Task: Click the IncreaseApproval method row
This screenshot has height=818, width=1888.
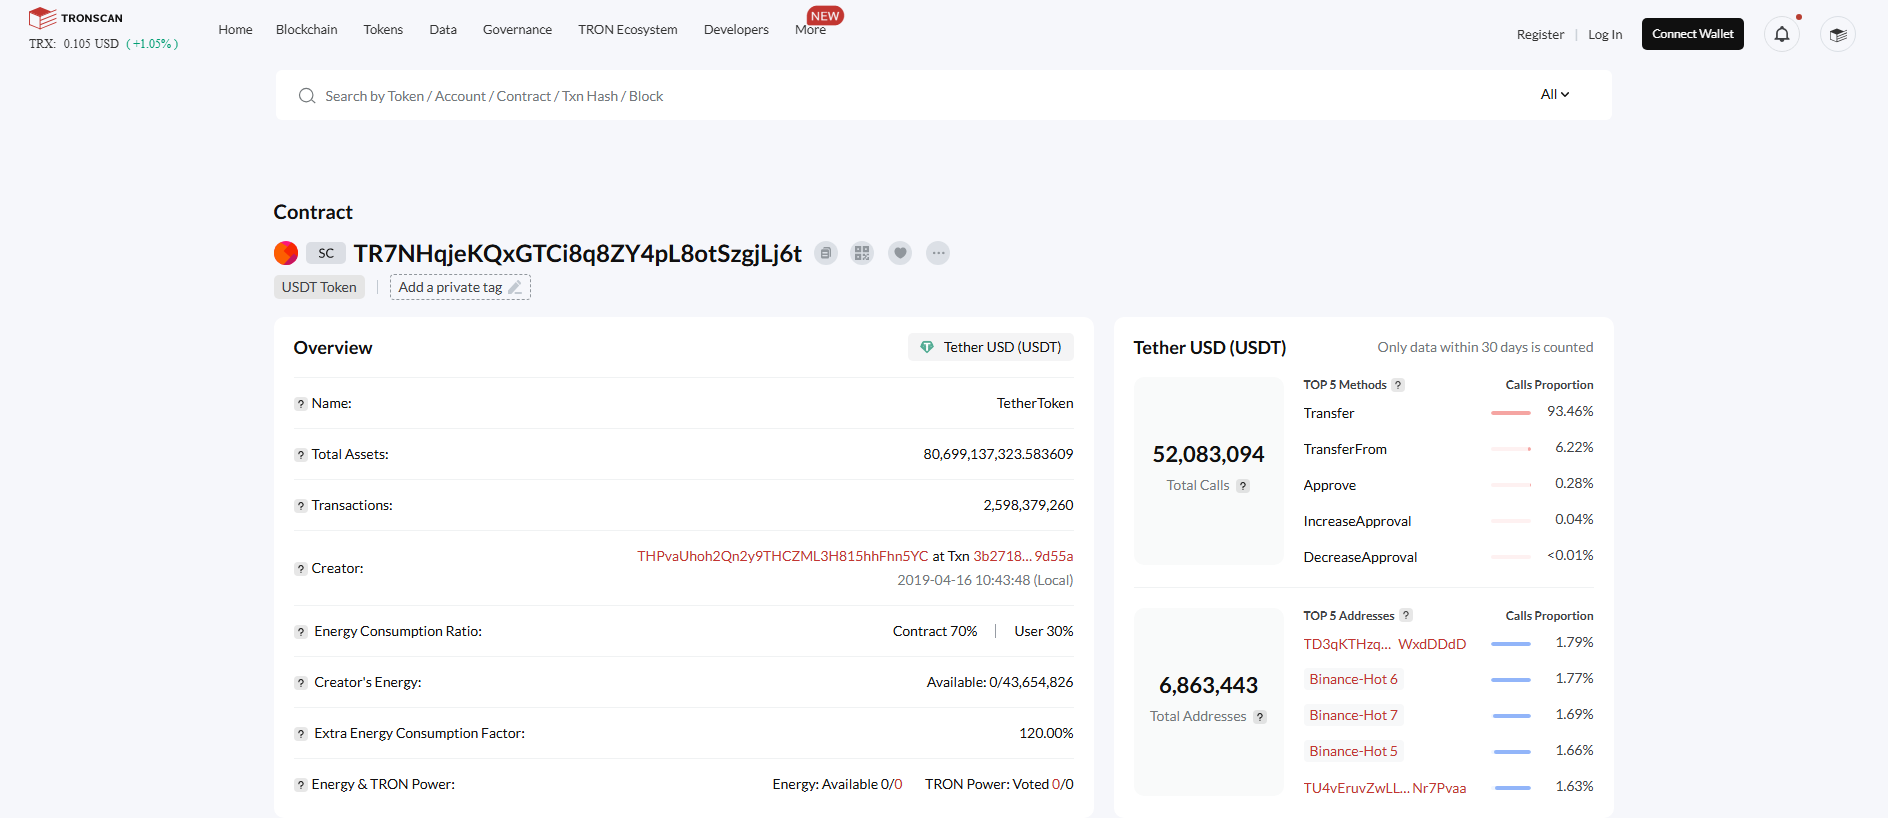Action: coord(1448,521)
